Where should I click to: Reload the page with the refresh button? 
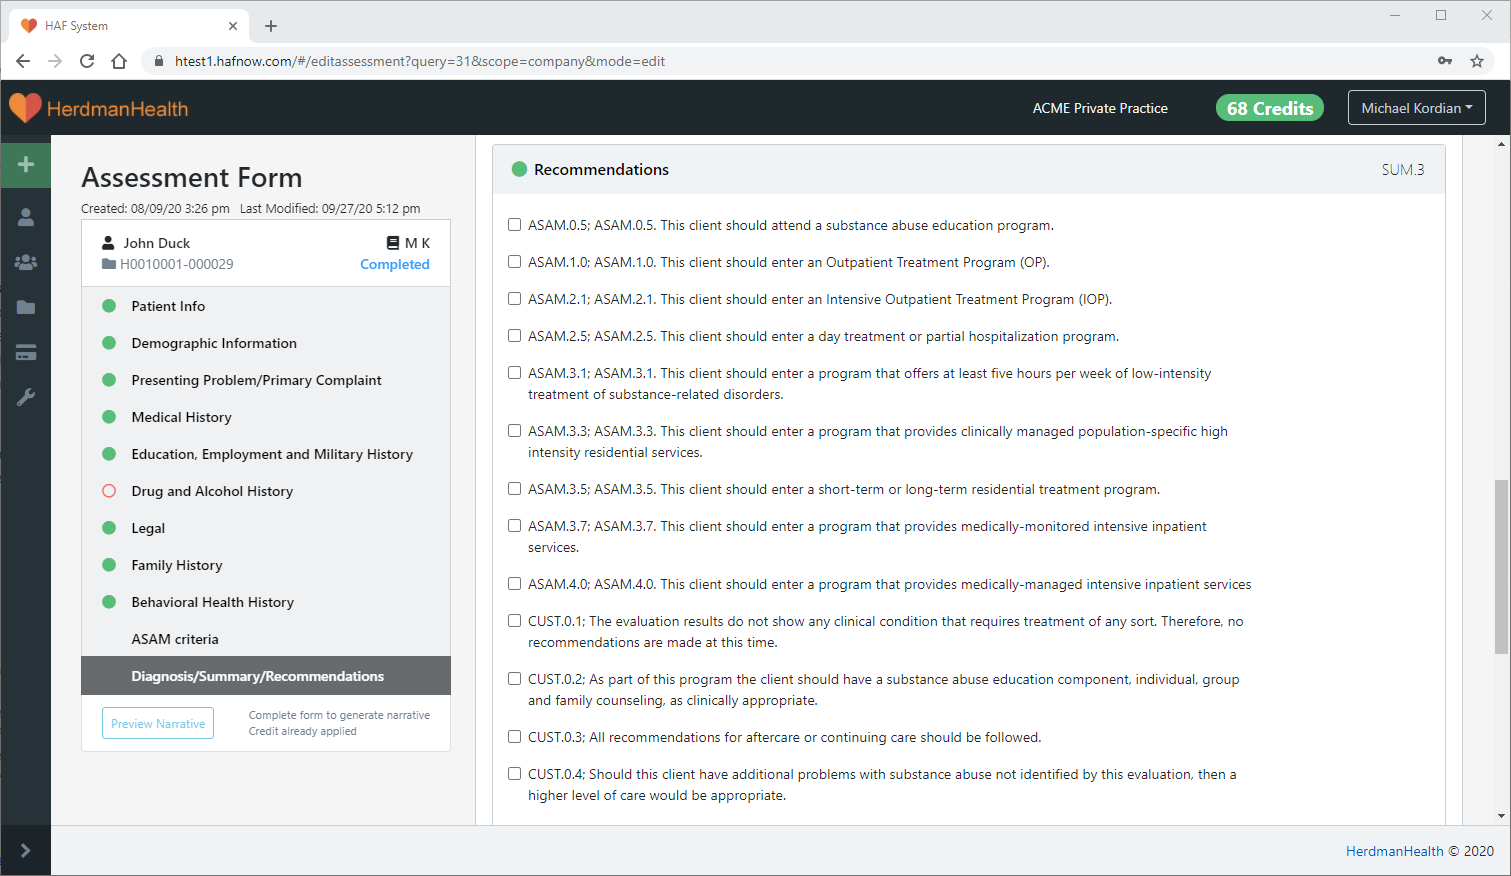coord(87,61)
